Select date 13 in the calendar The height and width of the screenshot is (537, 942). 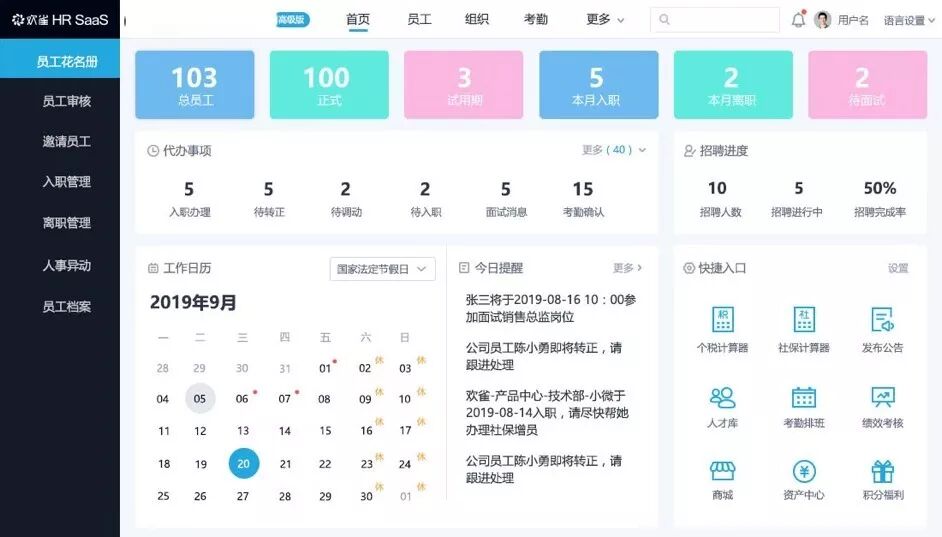243,431
